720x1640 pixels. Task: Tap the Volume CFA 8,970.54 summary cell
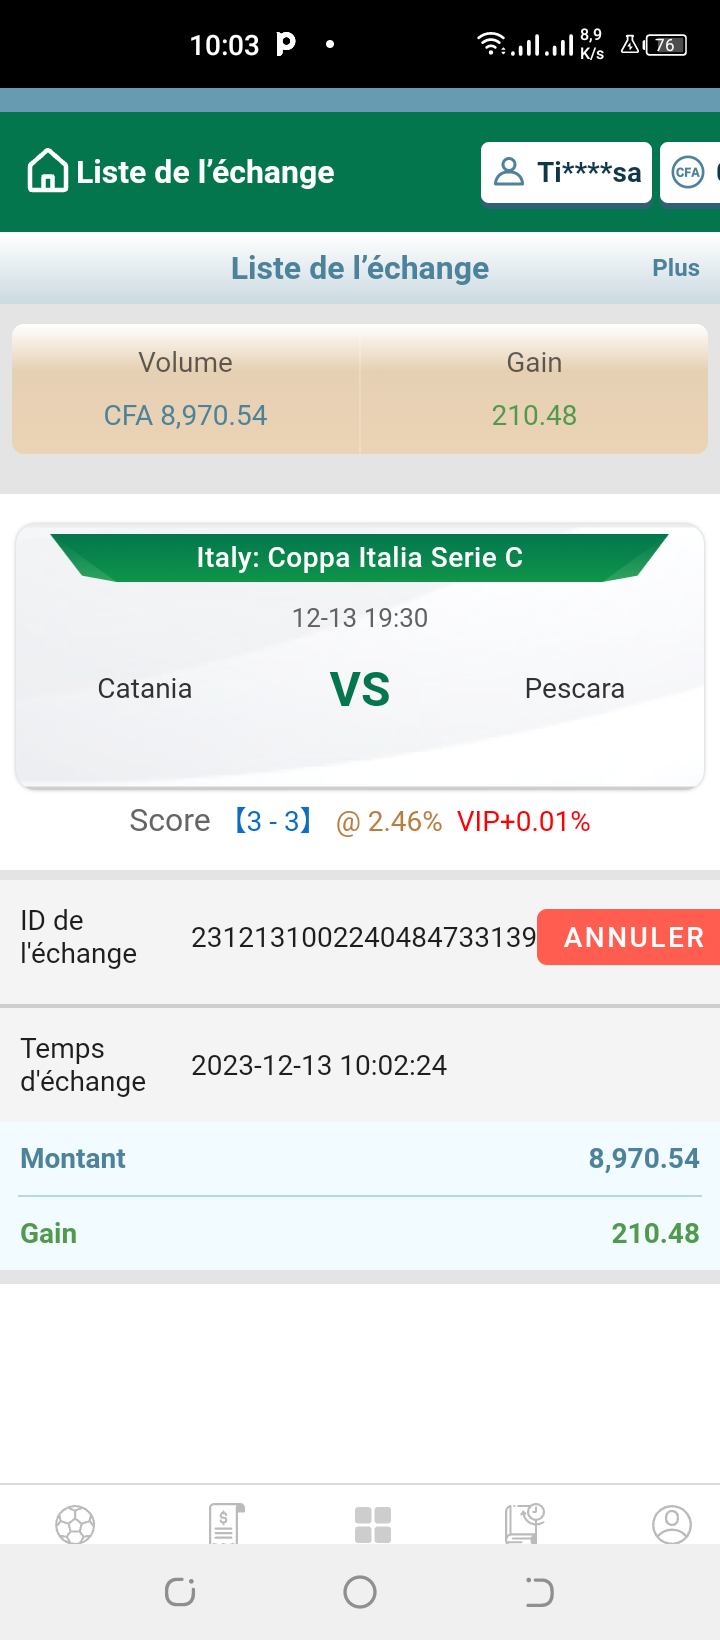[186, 389]
